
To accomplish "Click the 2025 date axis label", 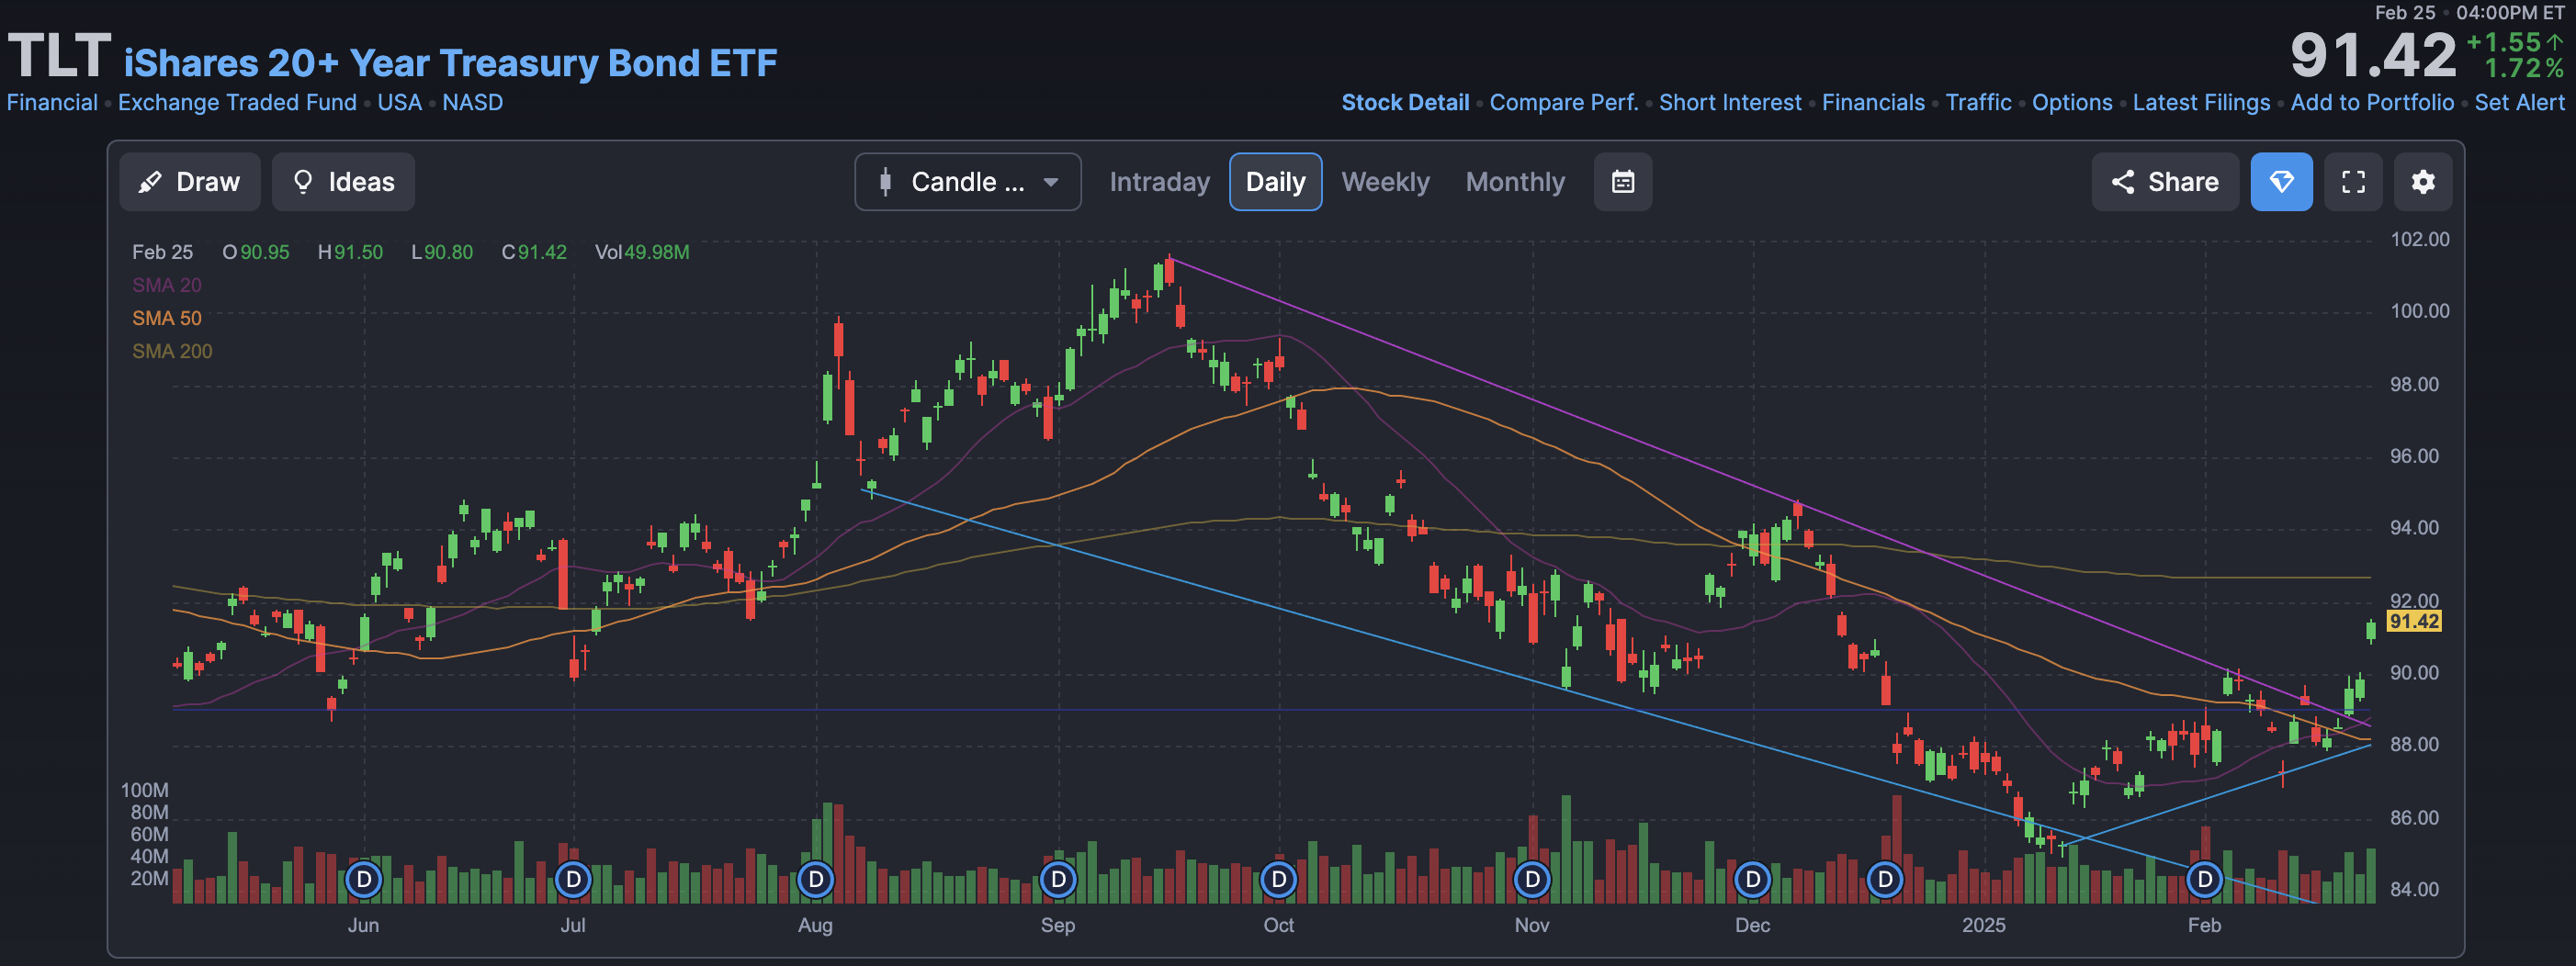I will [x=1984, y=925].
